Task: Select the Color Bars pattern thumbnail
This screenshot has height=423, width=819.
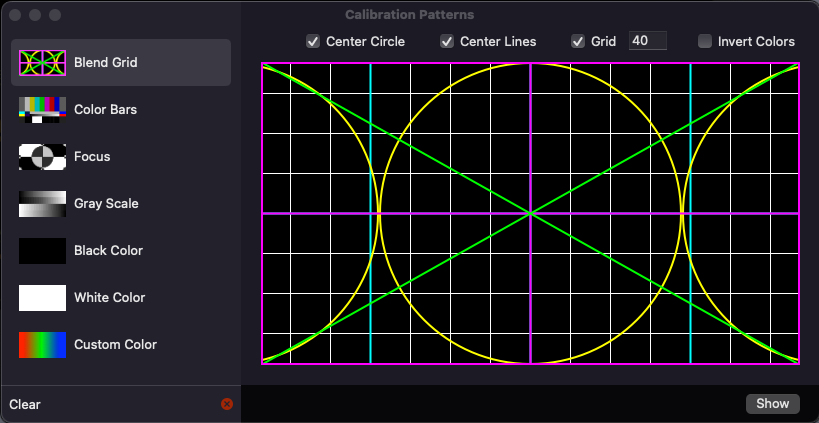Action: [42, 110]
